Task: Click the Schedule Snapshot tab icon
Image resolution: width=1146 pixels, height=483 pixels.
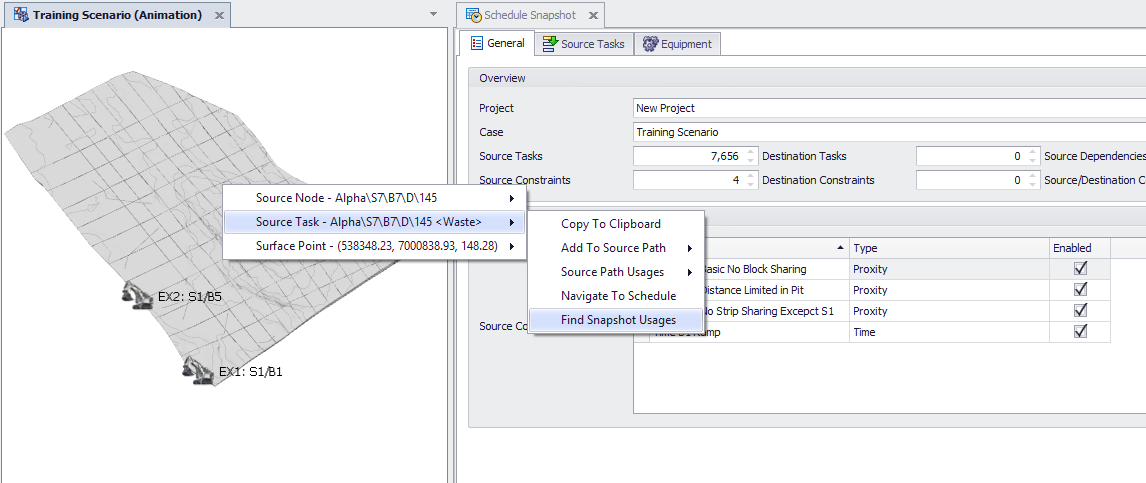Action: click(473, 15)
